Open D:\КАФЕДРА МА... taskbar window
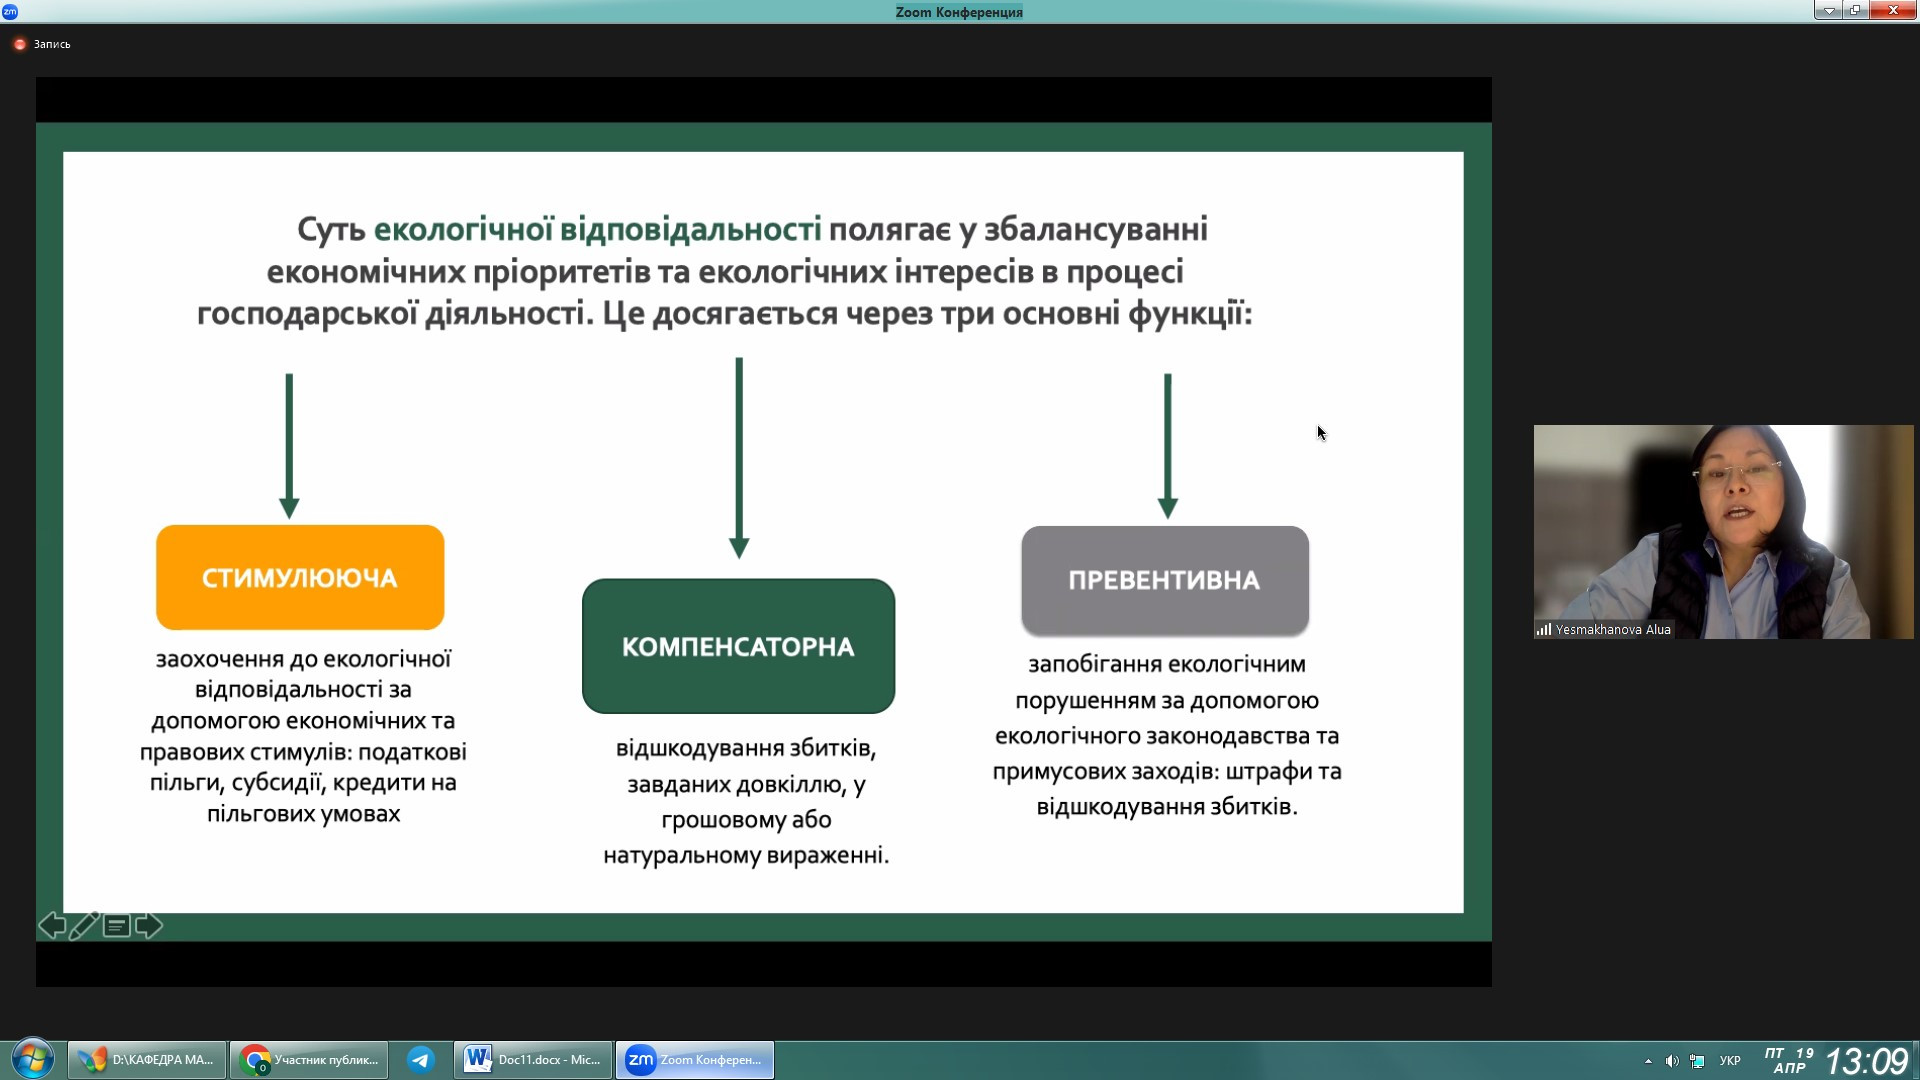The image size is (1920, 1080). click(x=147, y=1060)
